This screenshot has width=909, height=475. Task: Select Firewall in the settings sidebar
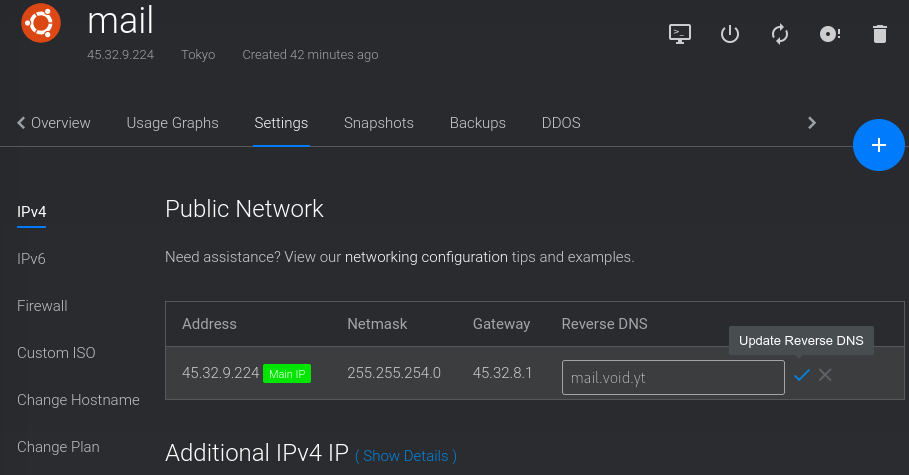click(x=42, y=306)
